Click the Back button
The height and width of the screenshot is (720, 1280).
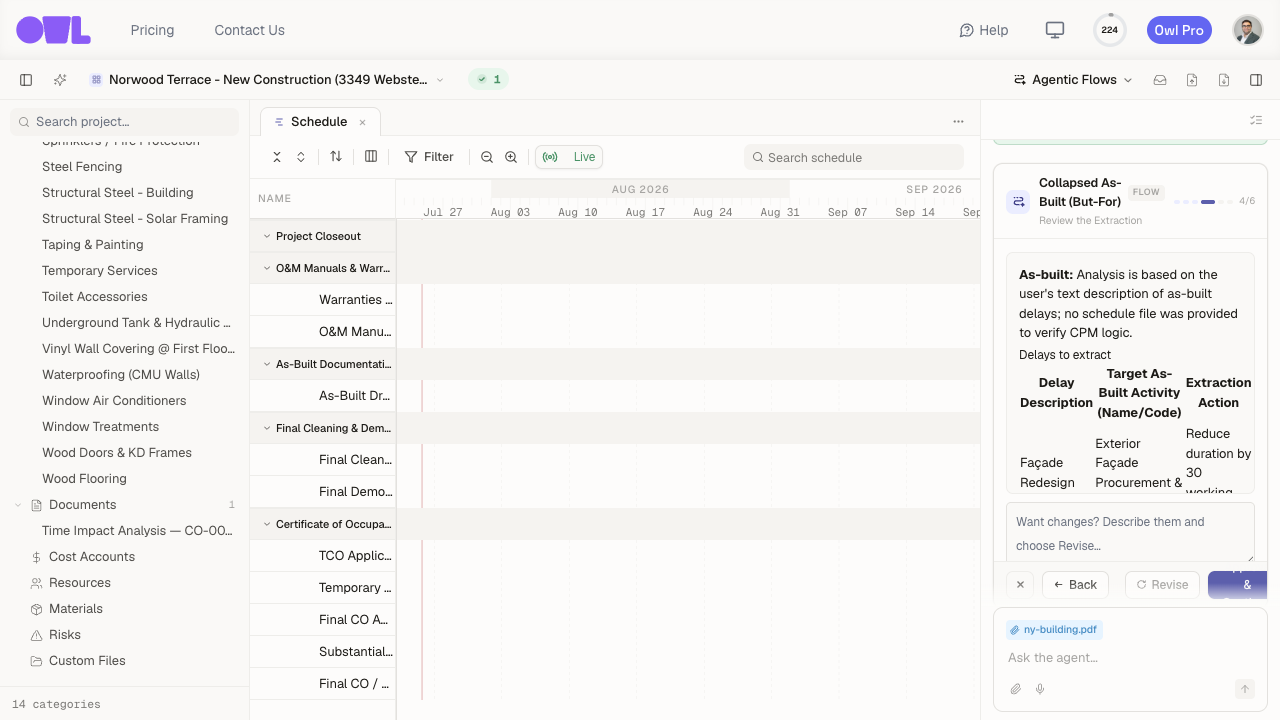pos(1075,585)
